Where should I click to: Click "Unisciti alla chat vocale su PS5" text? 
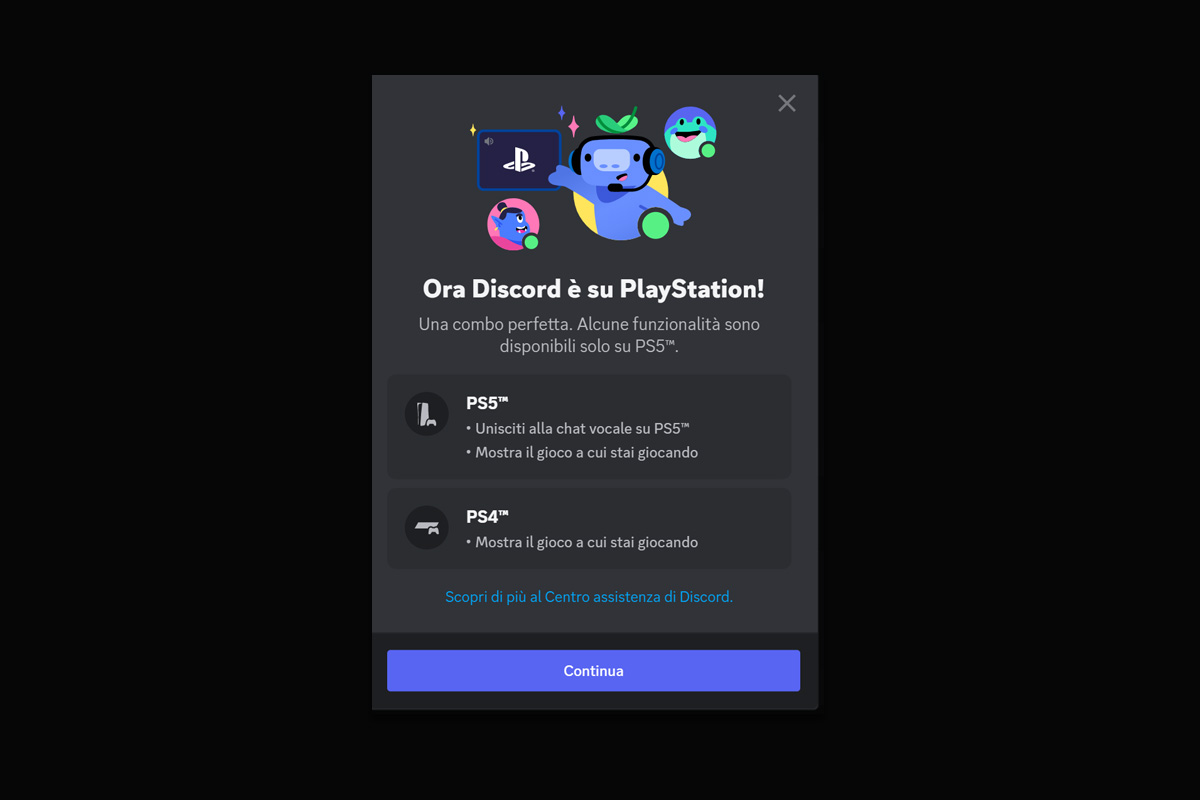tap(582, 428)
